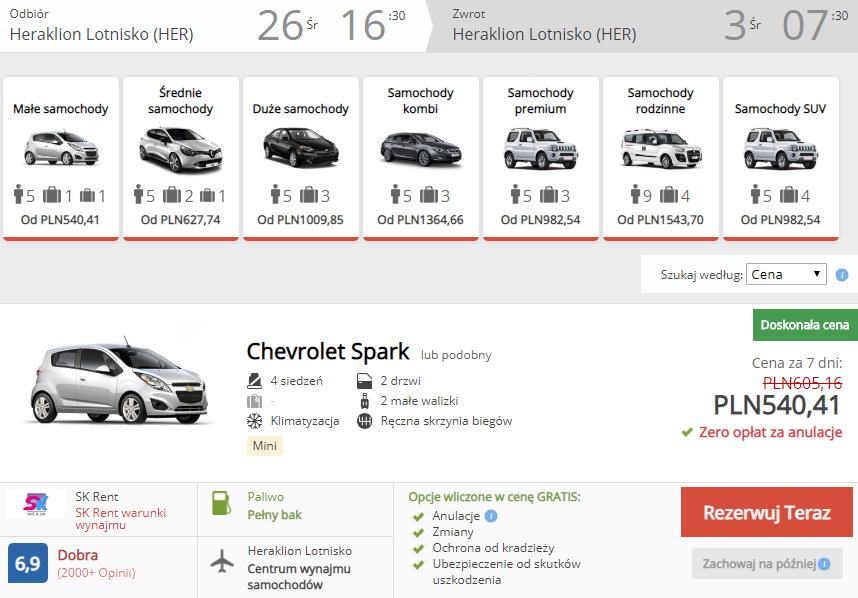This screenshot has width=858, height=598.
Task: Select the Samochody SUV category tab
Action: tap(780, 158)
